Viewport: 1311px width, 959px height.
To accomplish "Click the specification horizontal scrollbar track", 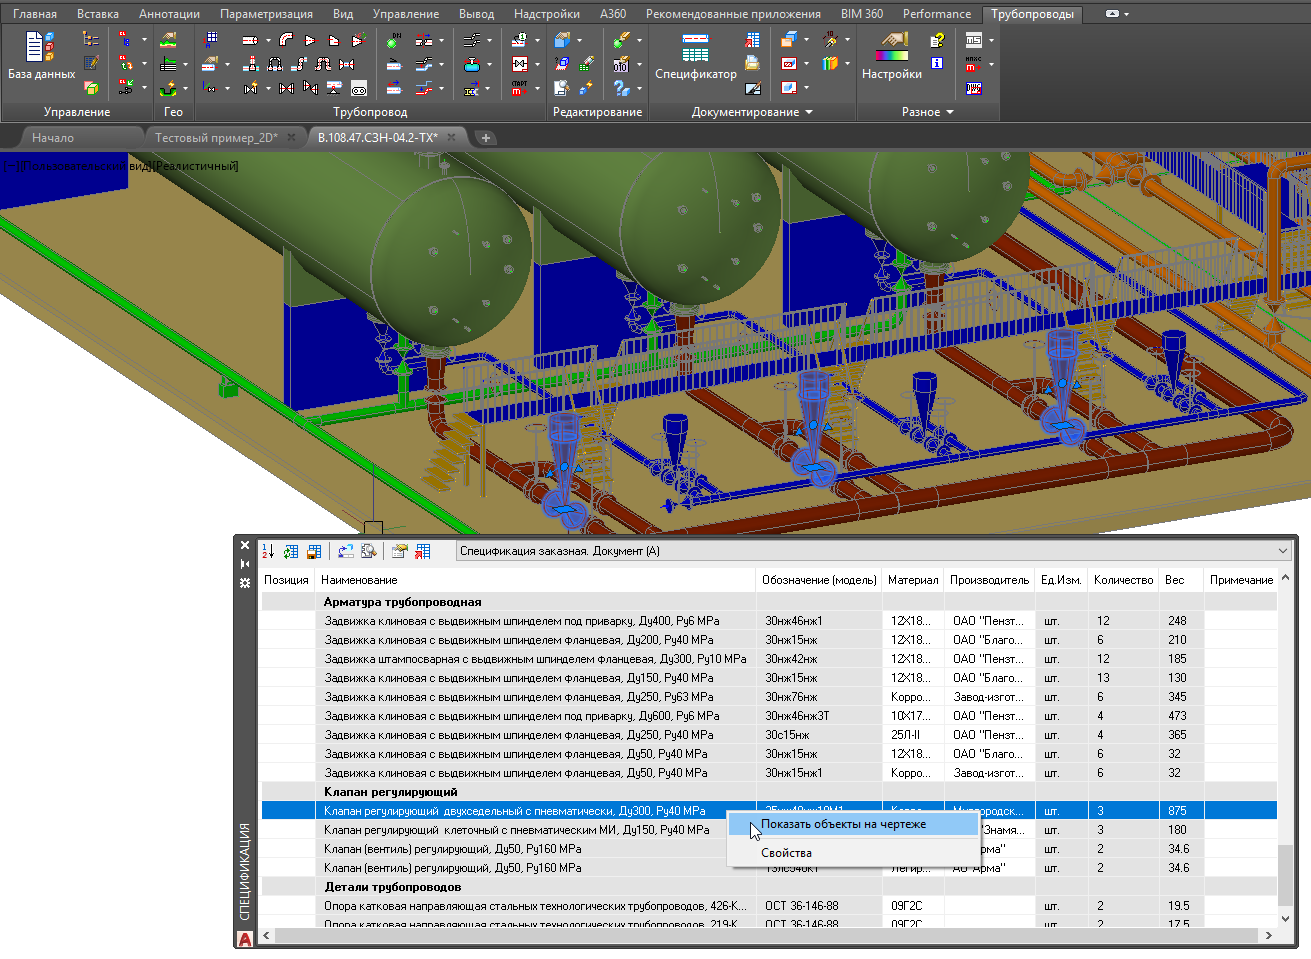I will 768,936.
